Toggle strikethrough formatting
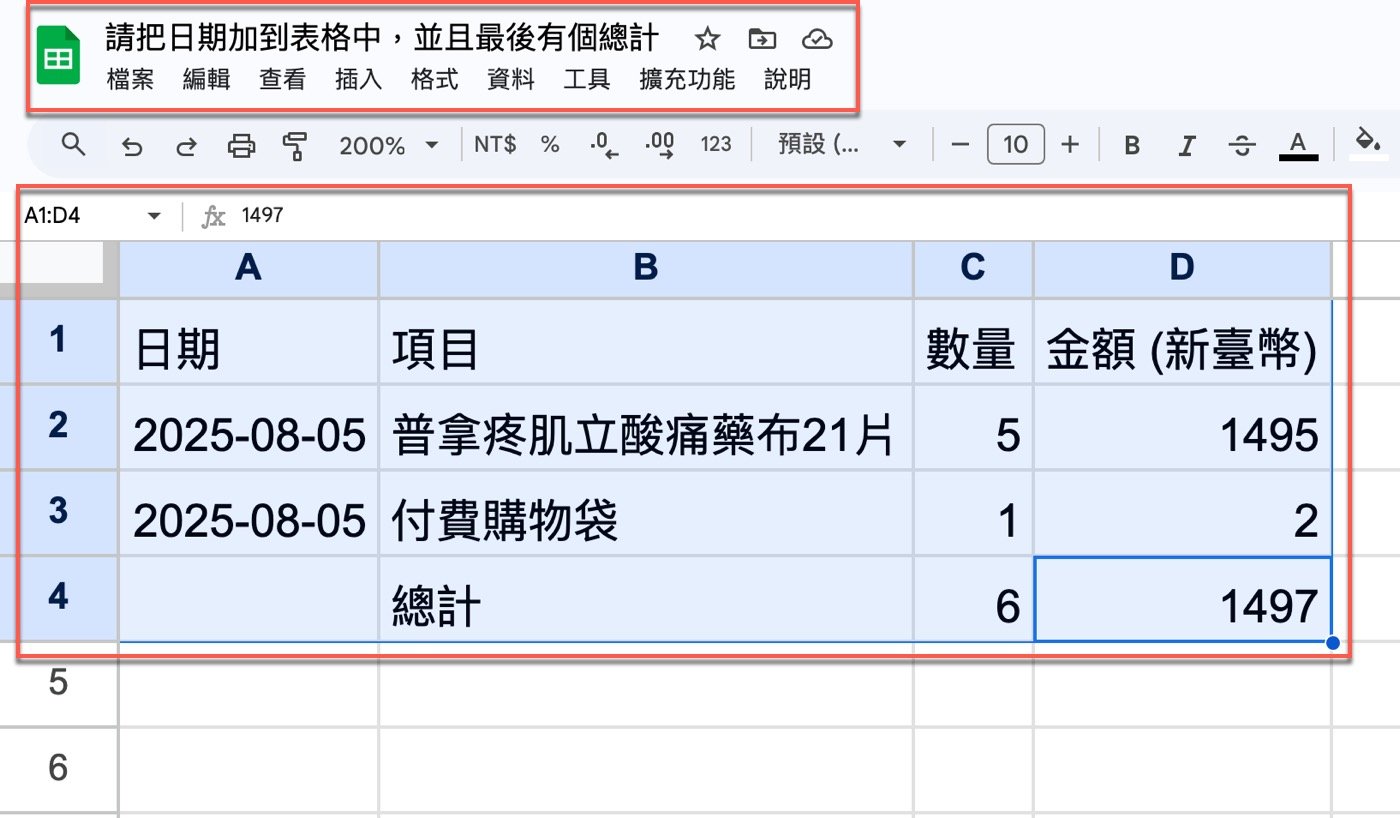Image resolution: width=1400 pixels, height=818 pixels. coord(1242,146)
